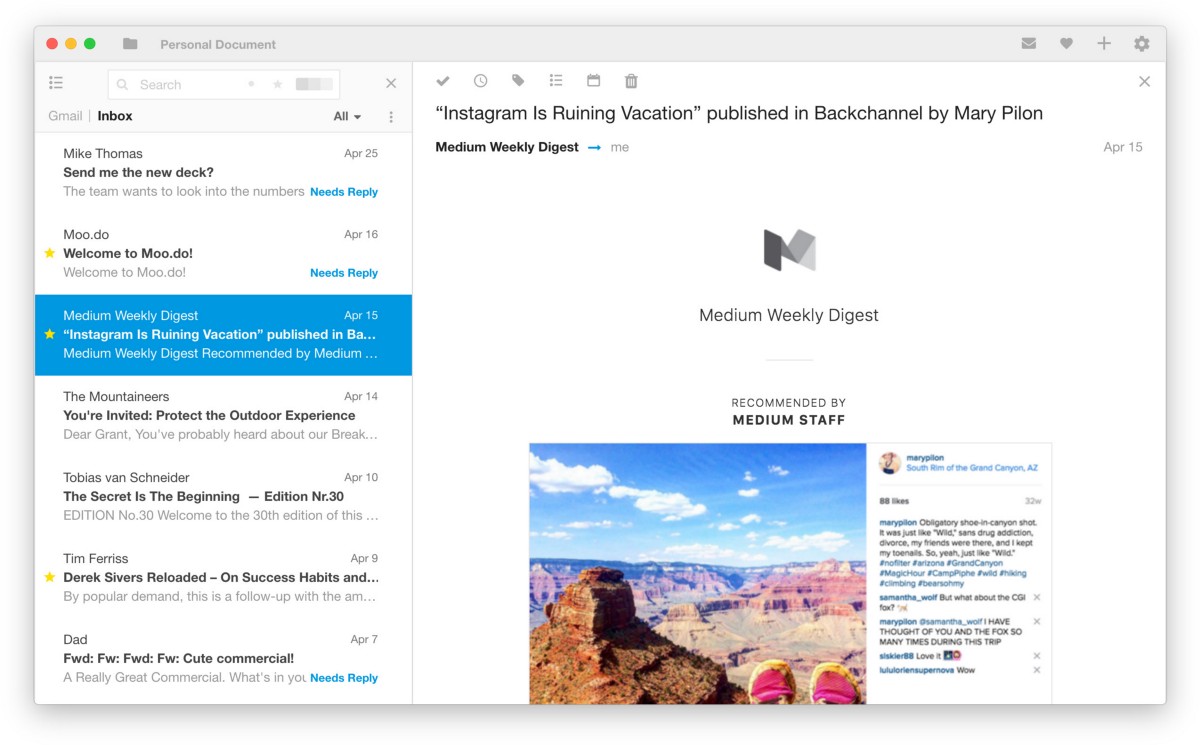
Task: Open the calendar icon in email toolbar
Action: coord(593,81)
